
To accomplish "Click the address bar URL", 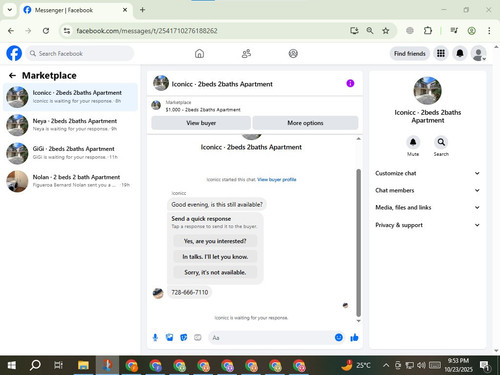I will click(x=147, y=31).
